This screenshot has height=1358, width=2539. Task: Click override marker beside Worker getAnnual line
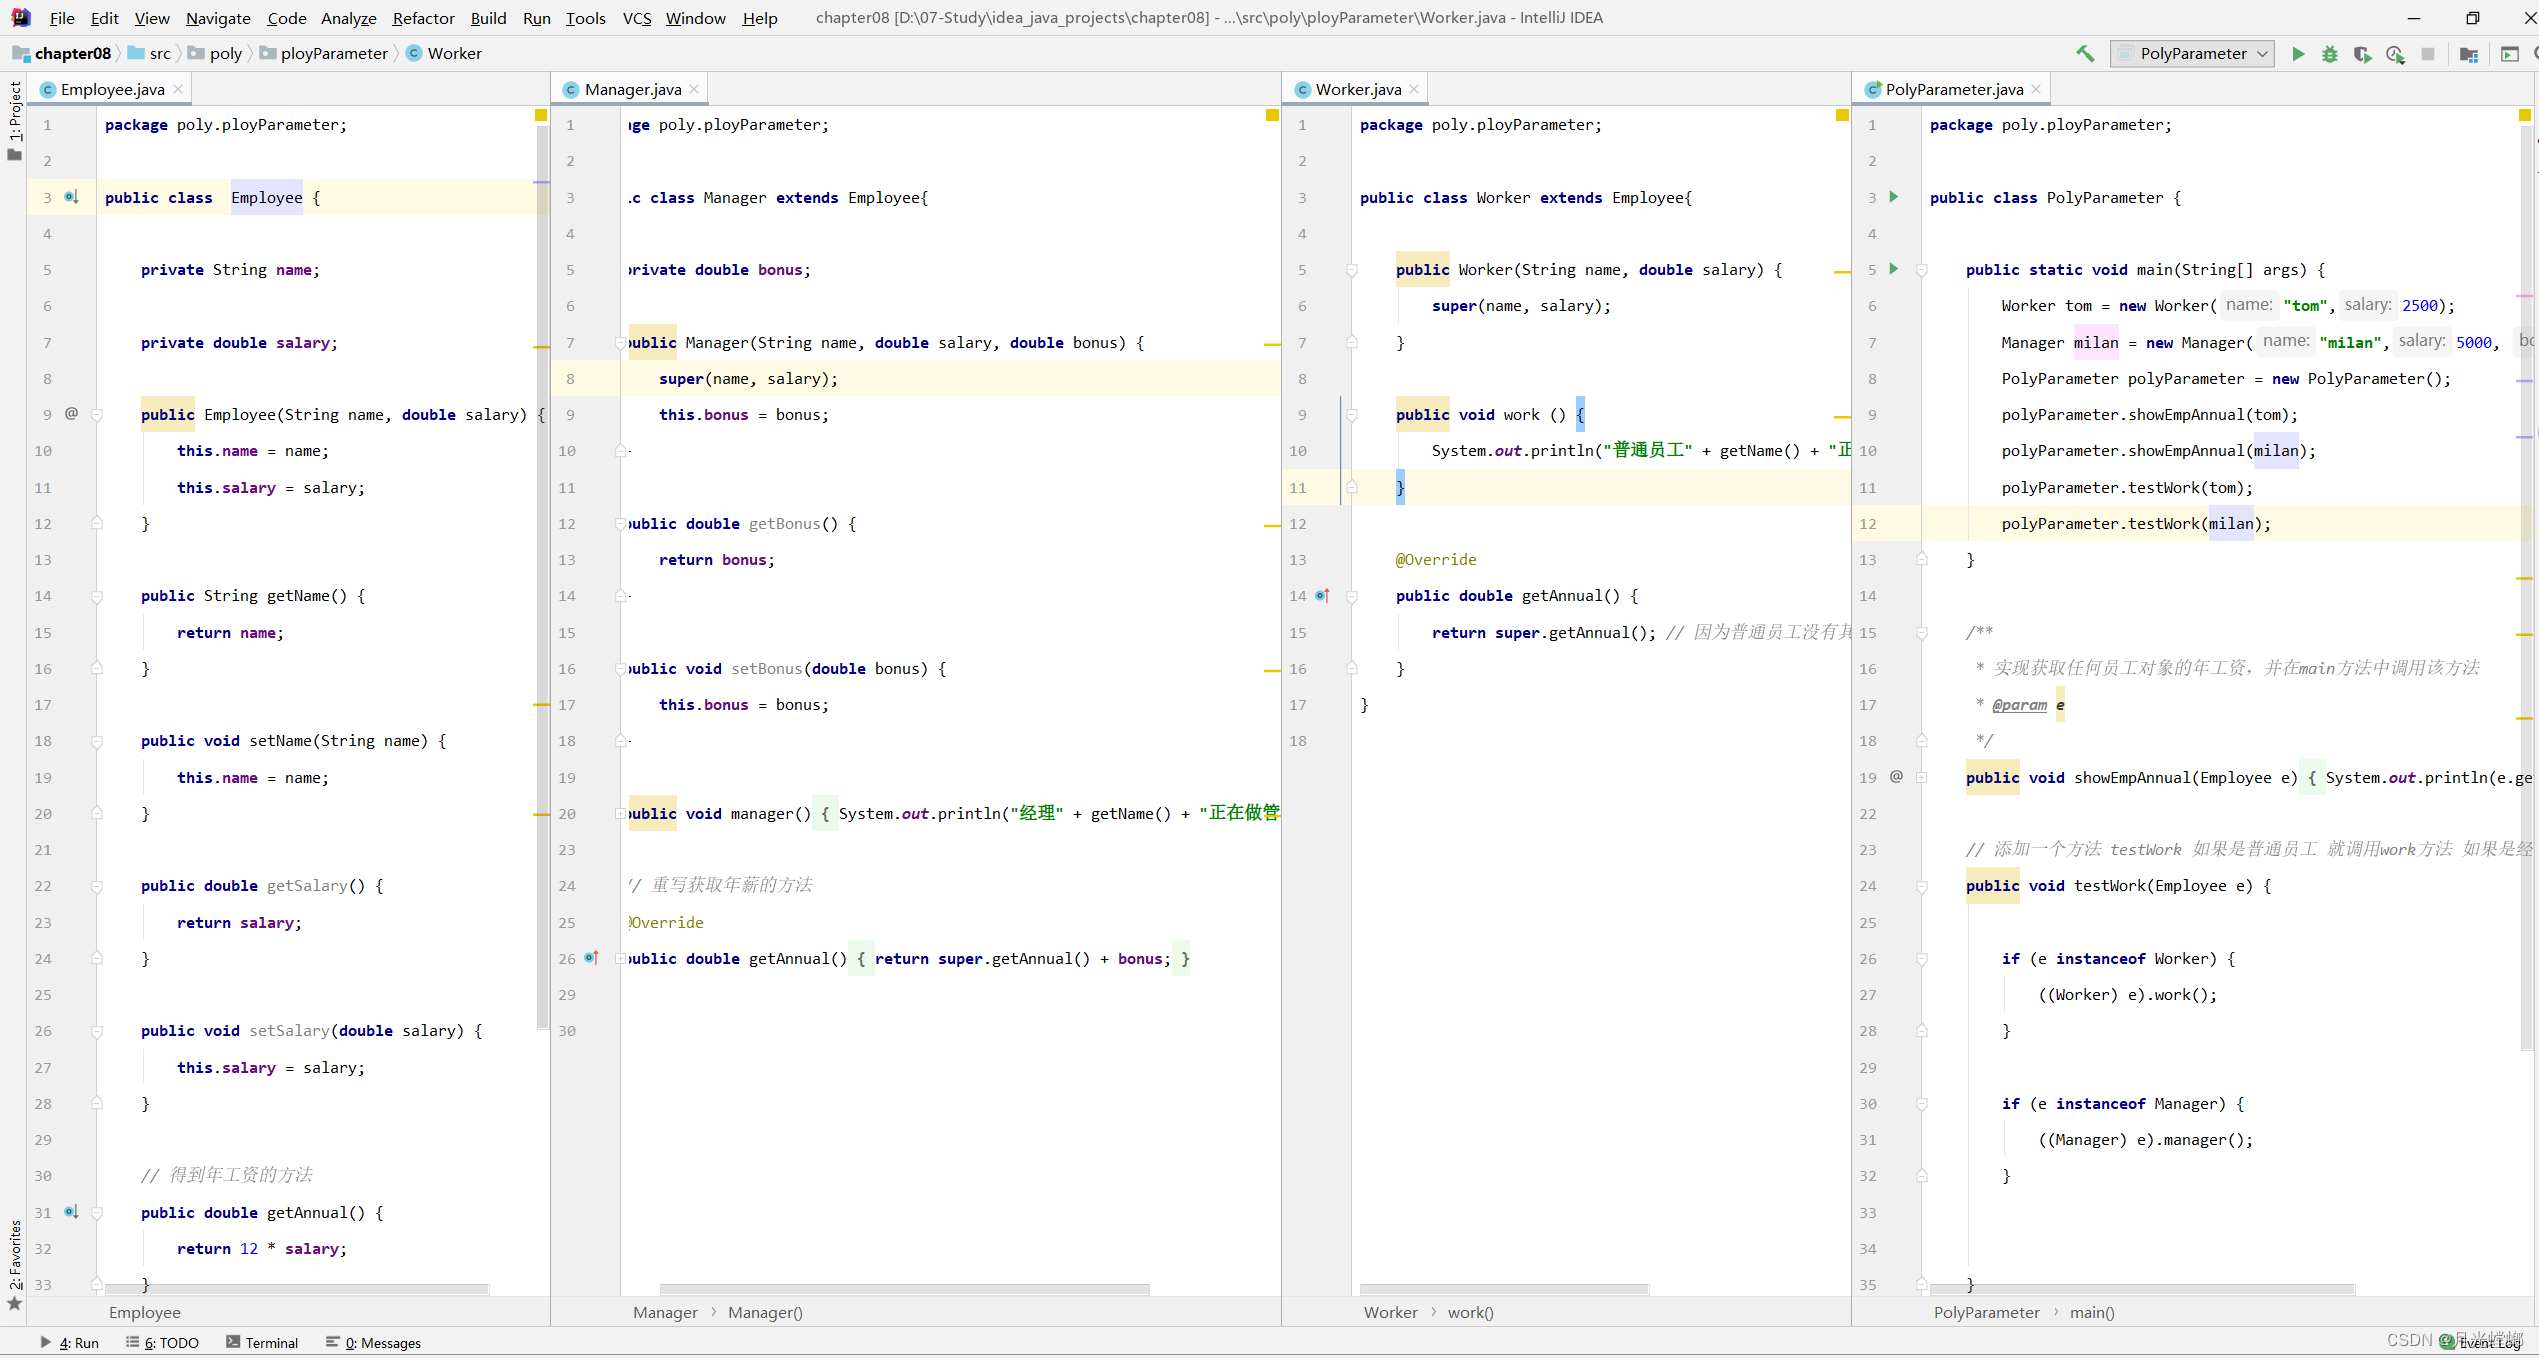(x=1322, y=596)
